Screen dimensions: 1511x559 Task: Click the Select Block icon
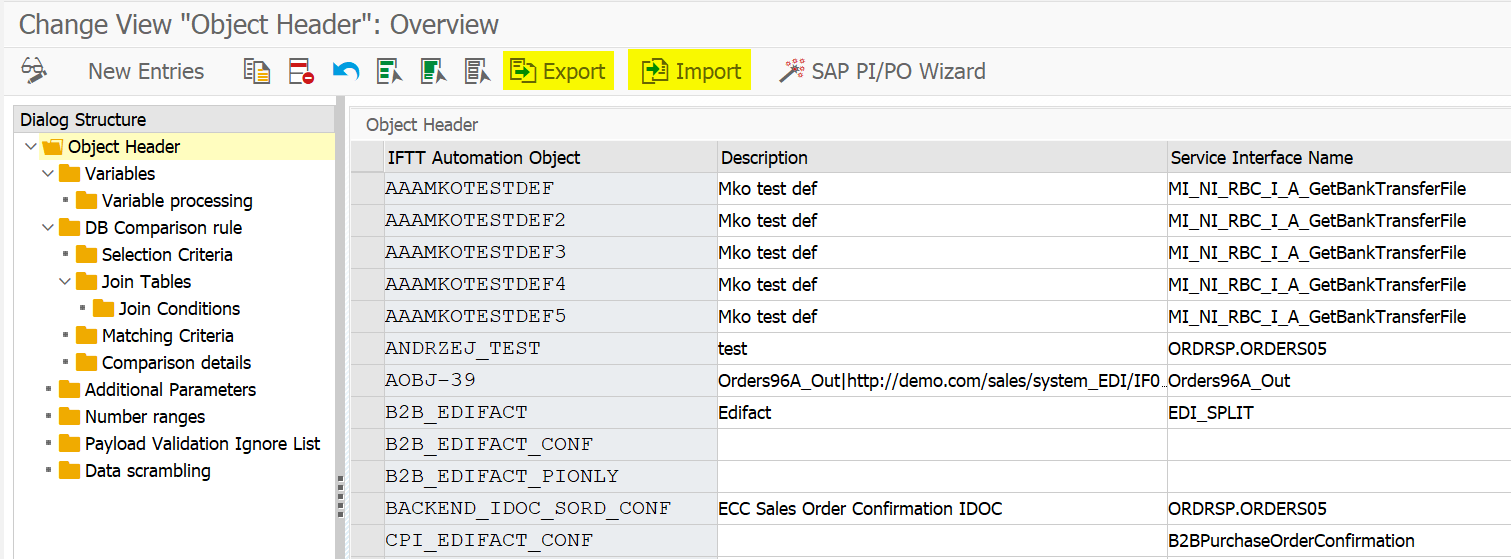433,71
